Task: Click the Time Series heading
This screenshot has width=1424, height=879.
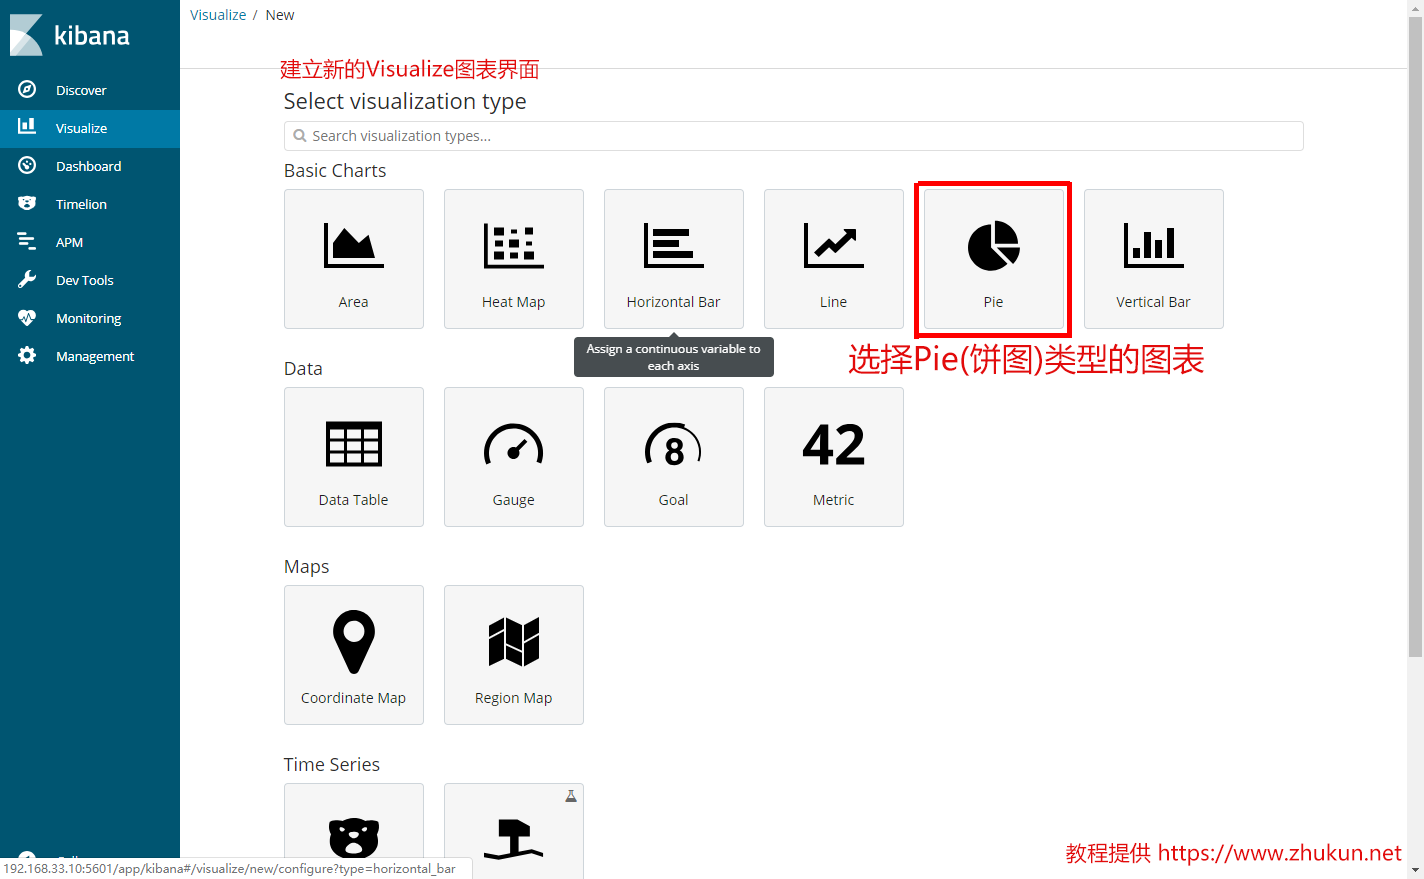Action: tap(332, 765)
